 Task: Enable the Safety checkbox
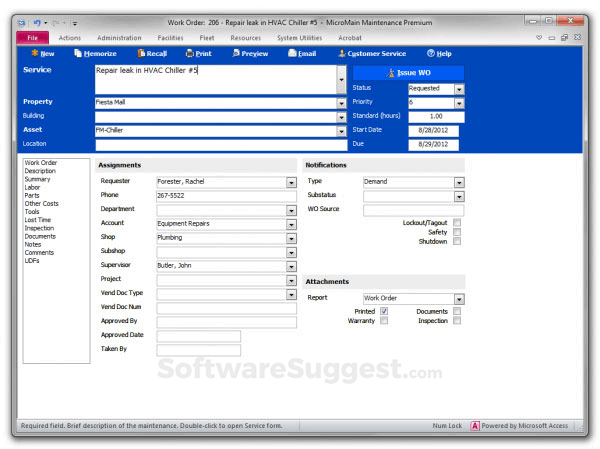(457, 232)
